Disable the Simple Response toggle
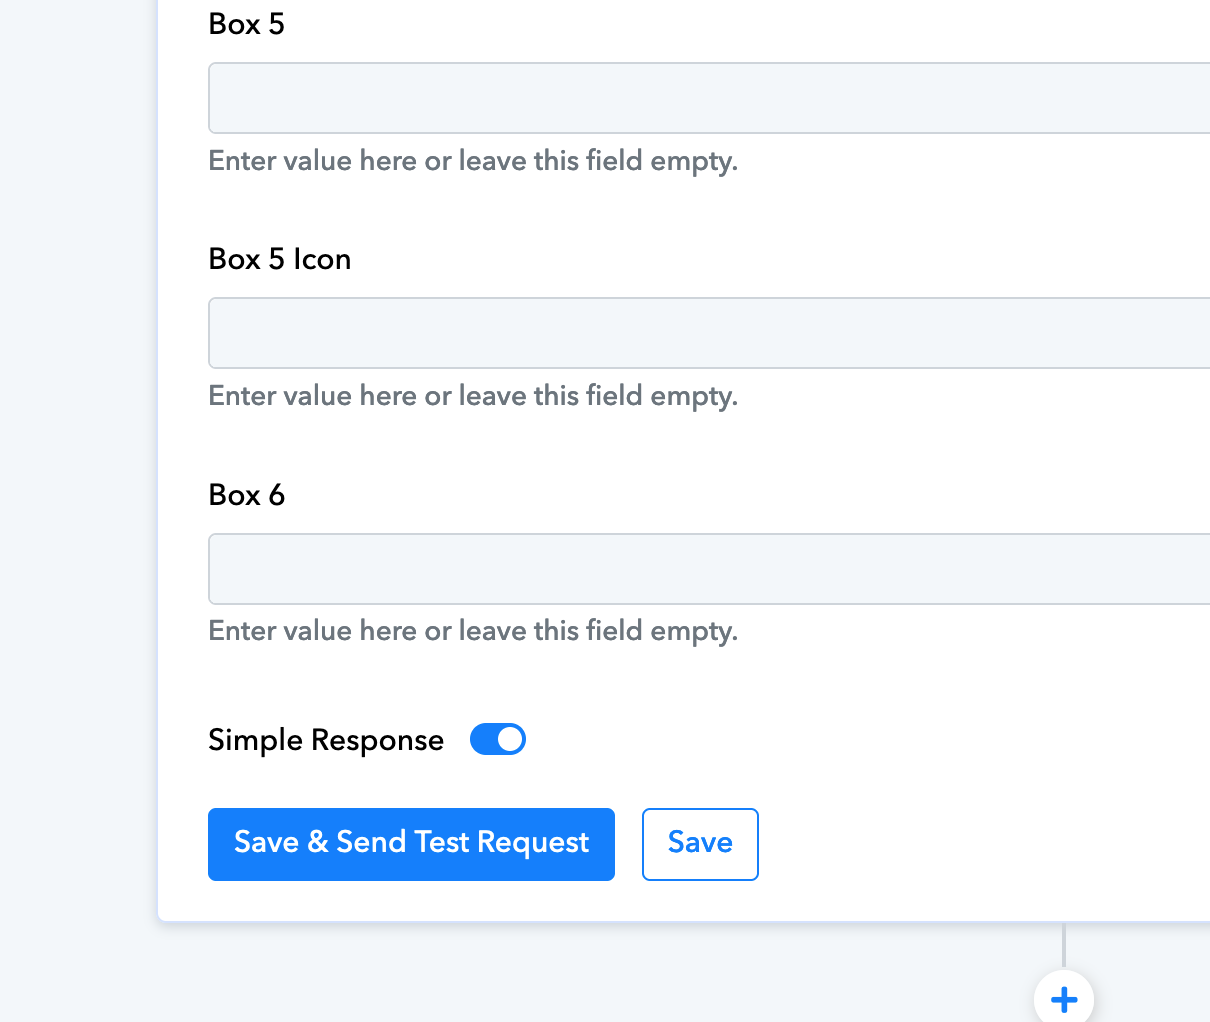 coord(498,739)
